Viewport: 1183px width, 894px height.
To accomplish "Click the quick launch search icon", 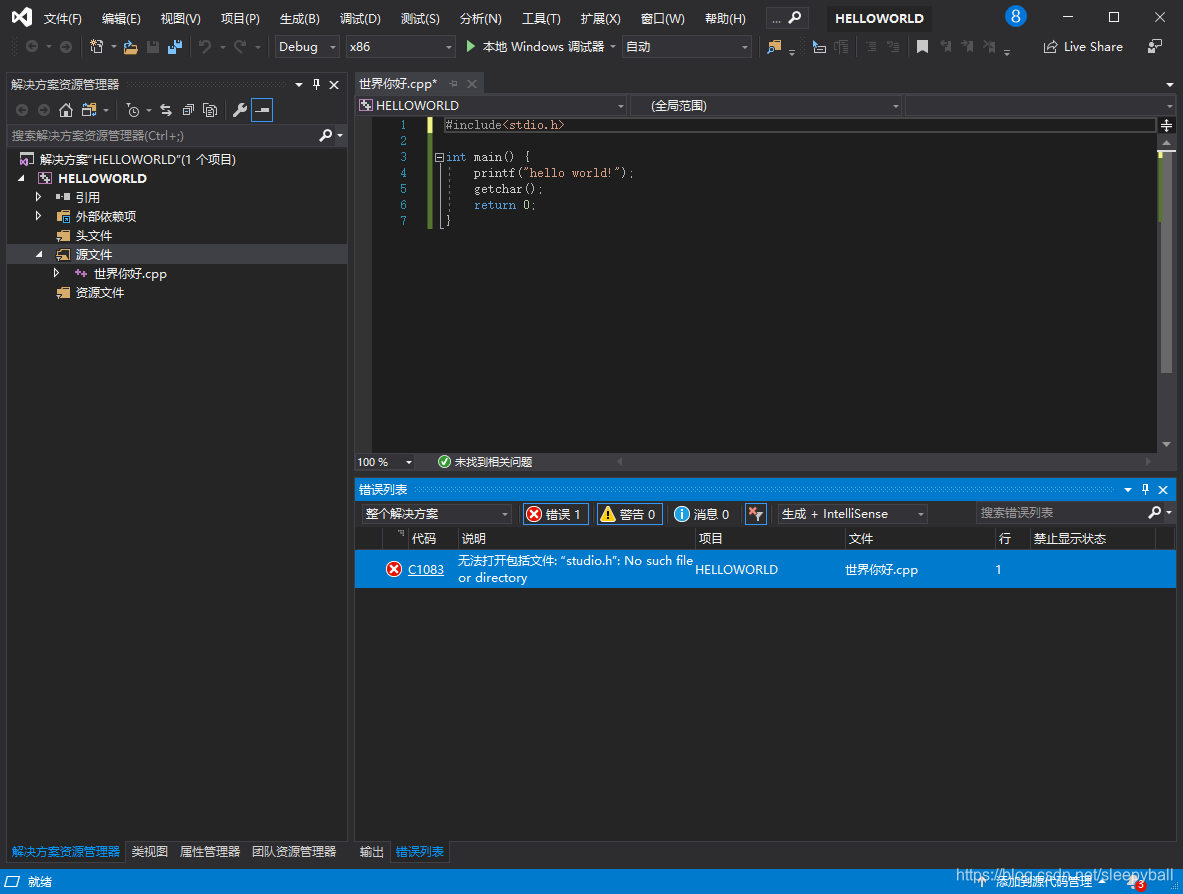I will pyautogui.click(x=794, y=17).
